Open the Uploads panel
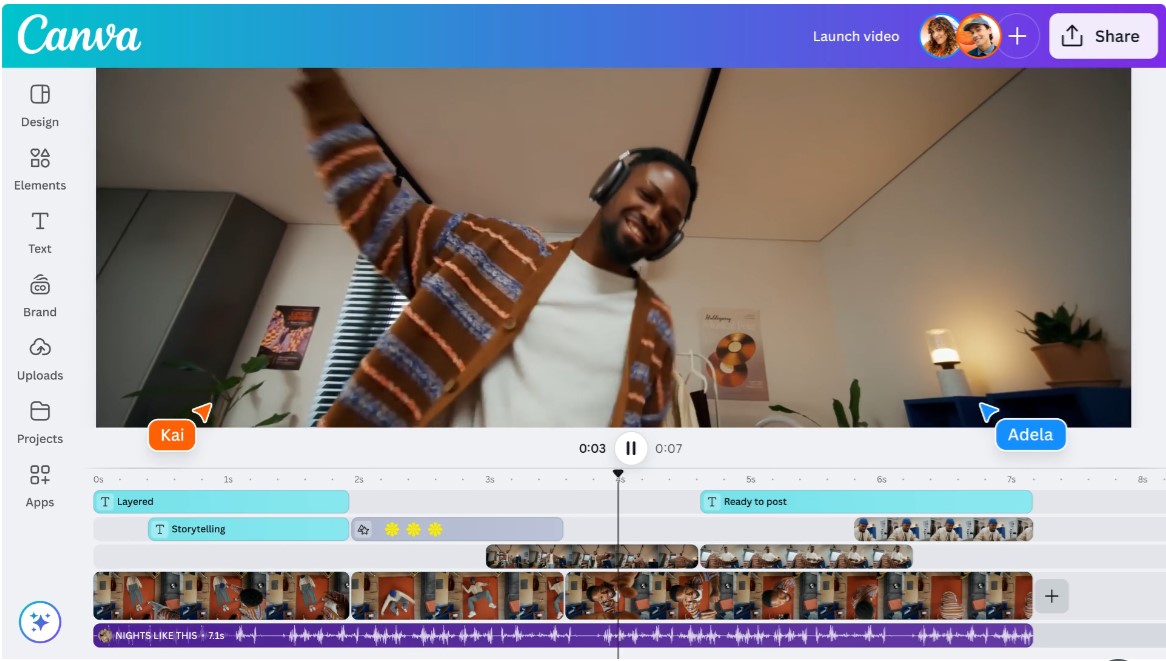The width and height of the screenshot is (1166, 661). click(x=40, y=358)
